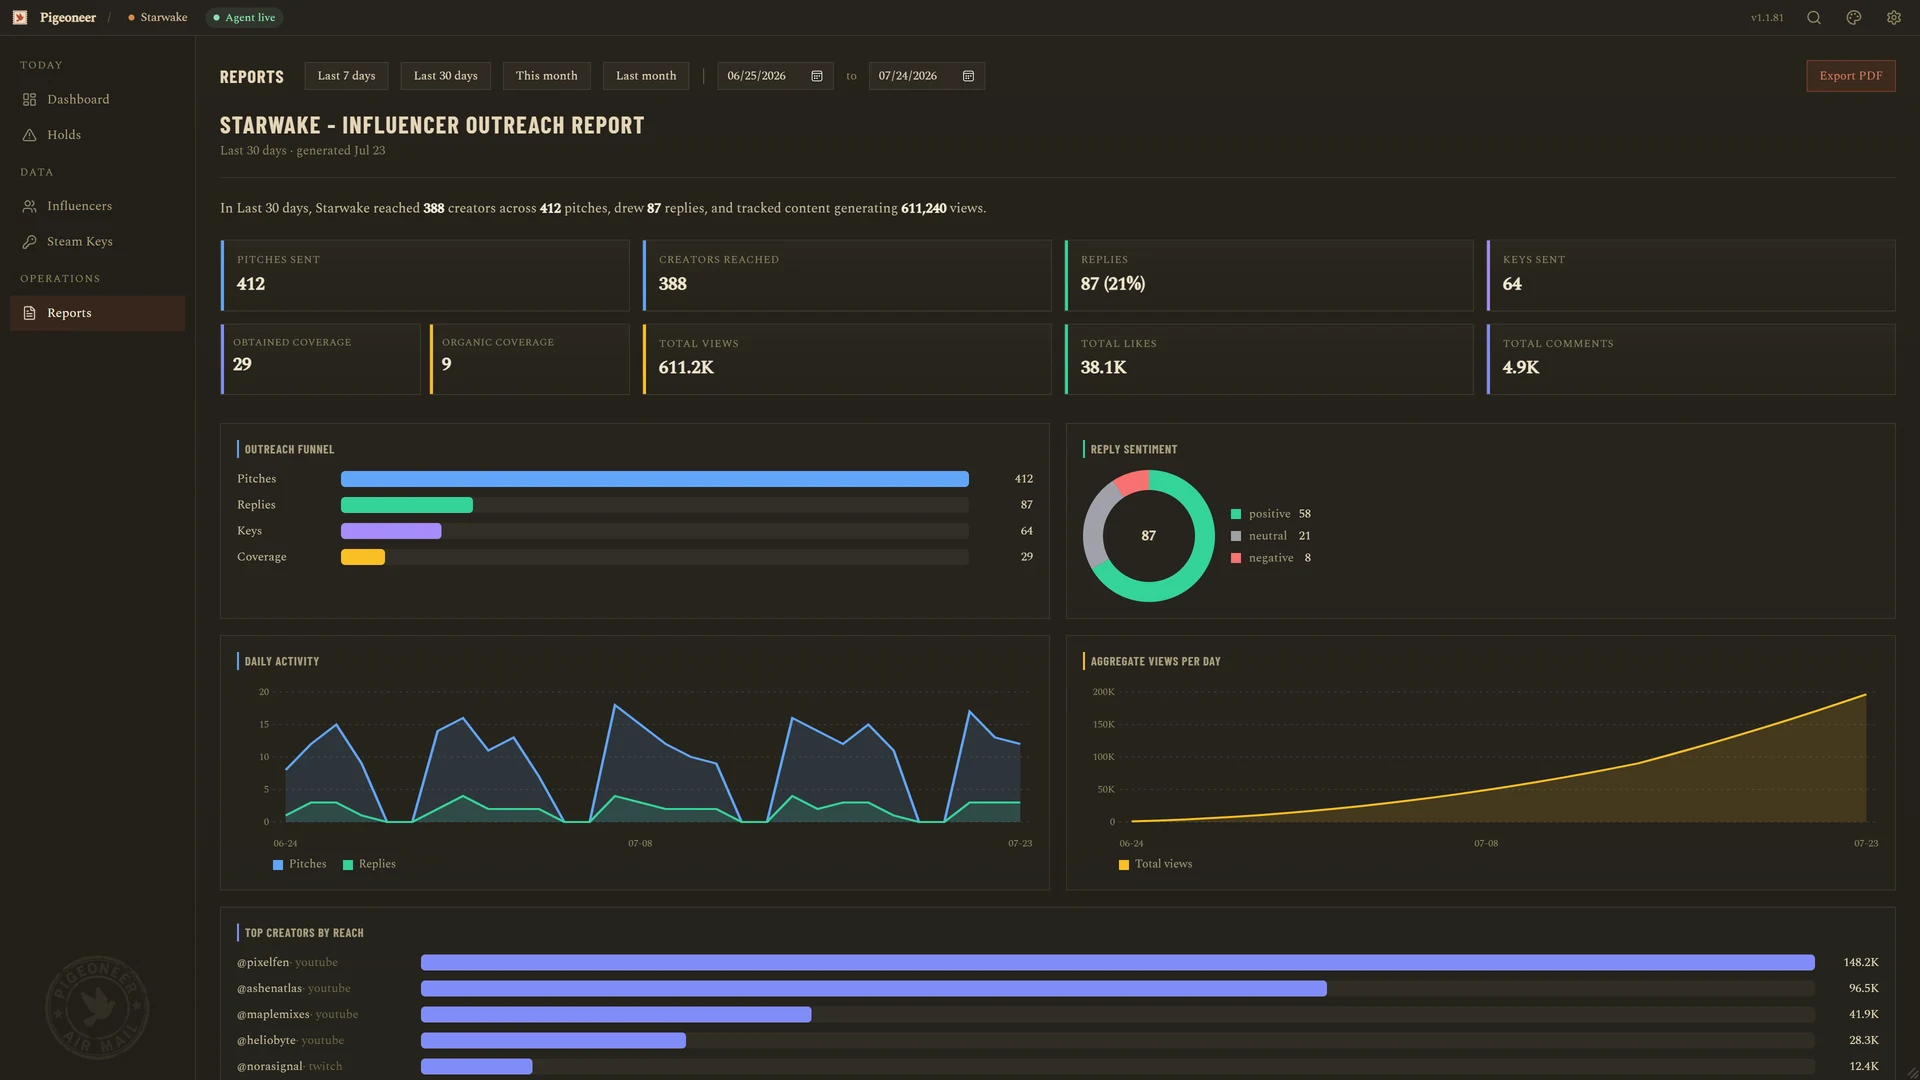Image resolution: width=1920 pixels, height=1080 pixels.
Task: Click the Total Likes 38.1K card
Action: pos(1269,359)
